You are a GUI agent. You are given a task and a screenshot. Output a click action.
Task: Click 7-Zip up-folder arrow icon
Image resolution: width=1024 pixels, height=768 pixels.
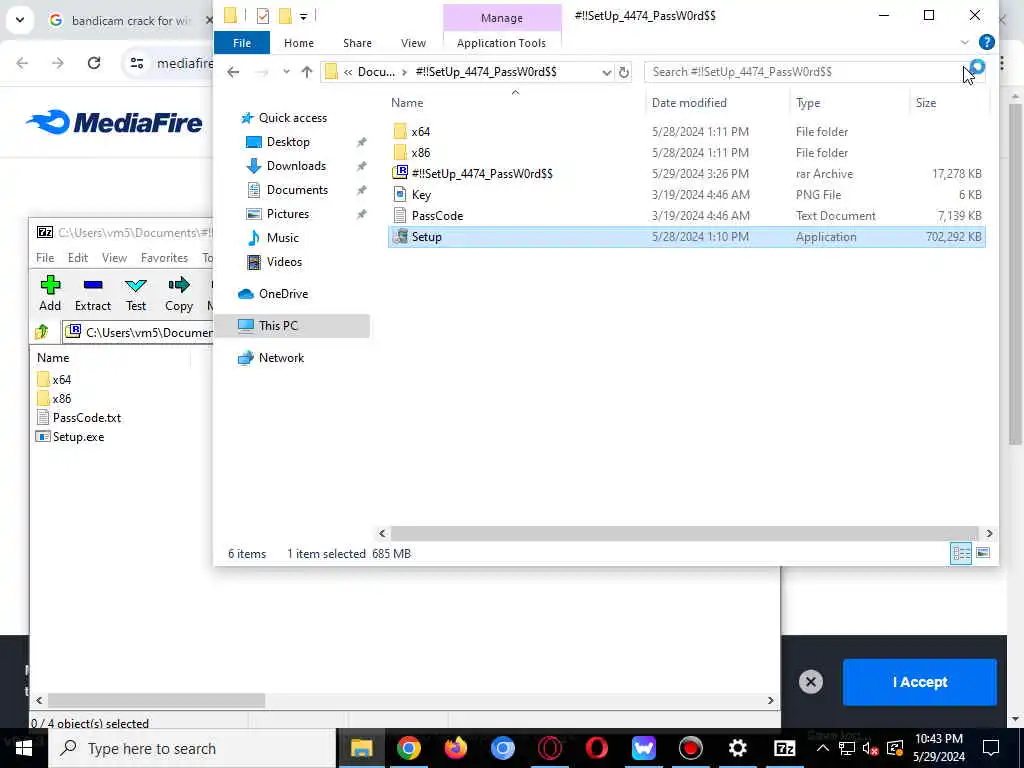point(42,332)
